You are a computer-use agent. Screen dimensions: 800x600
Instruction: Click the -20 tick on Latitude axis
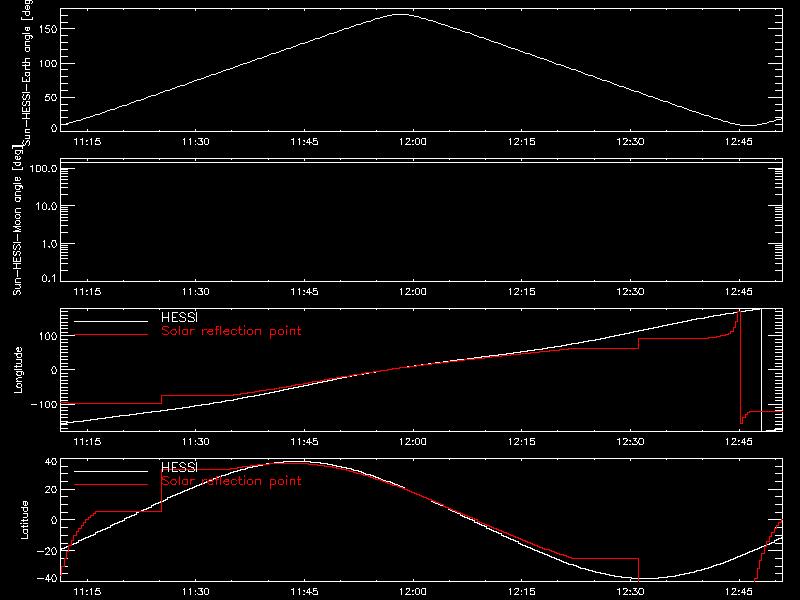pos(47,551)
